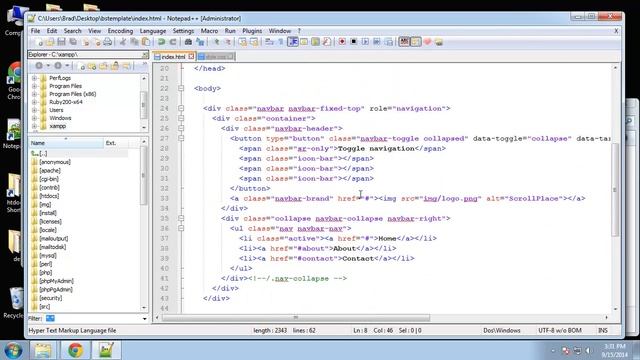The height and width of the screenshot is (360, 640).
Task: Click the Copy toolbar icon
Action: tap(134, 42)
